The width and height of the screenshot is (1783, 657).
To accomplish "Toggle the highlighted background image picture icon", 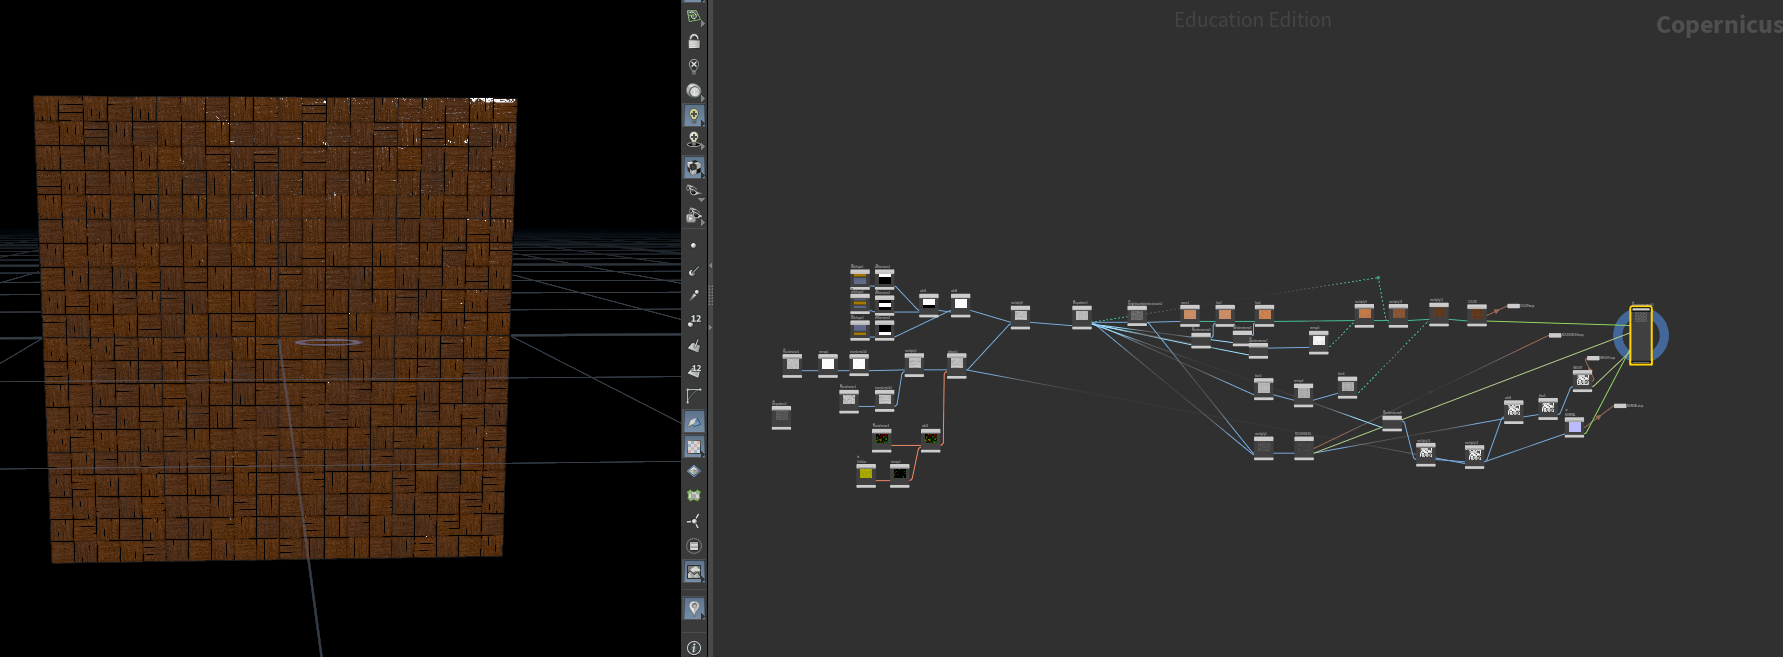I will pos(694,571).
